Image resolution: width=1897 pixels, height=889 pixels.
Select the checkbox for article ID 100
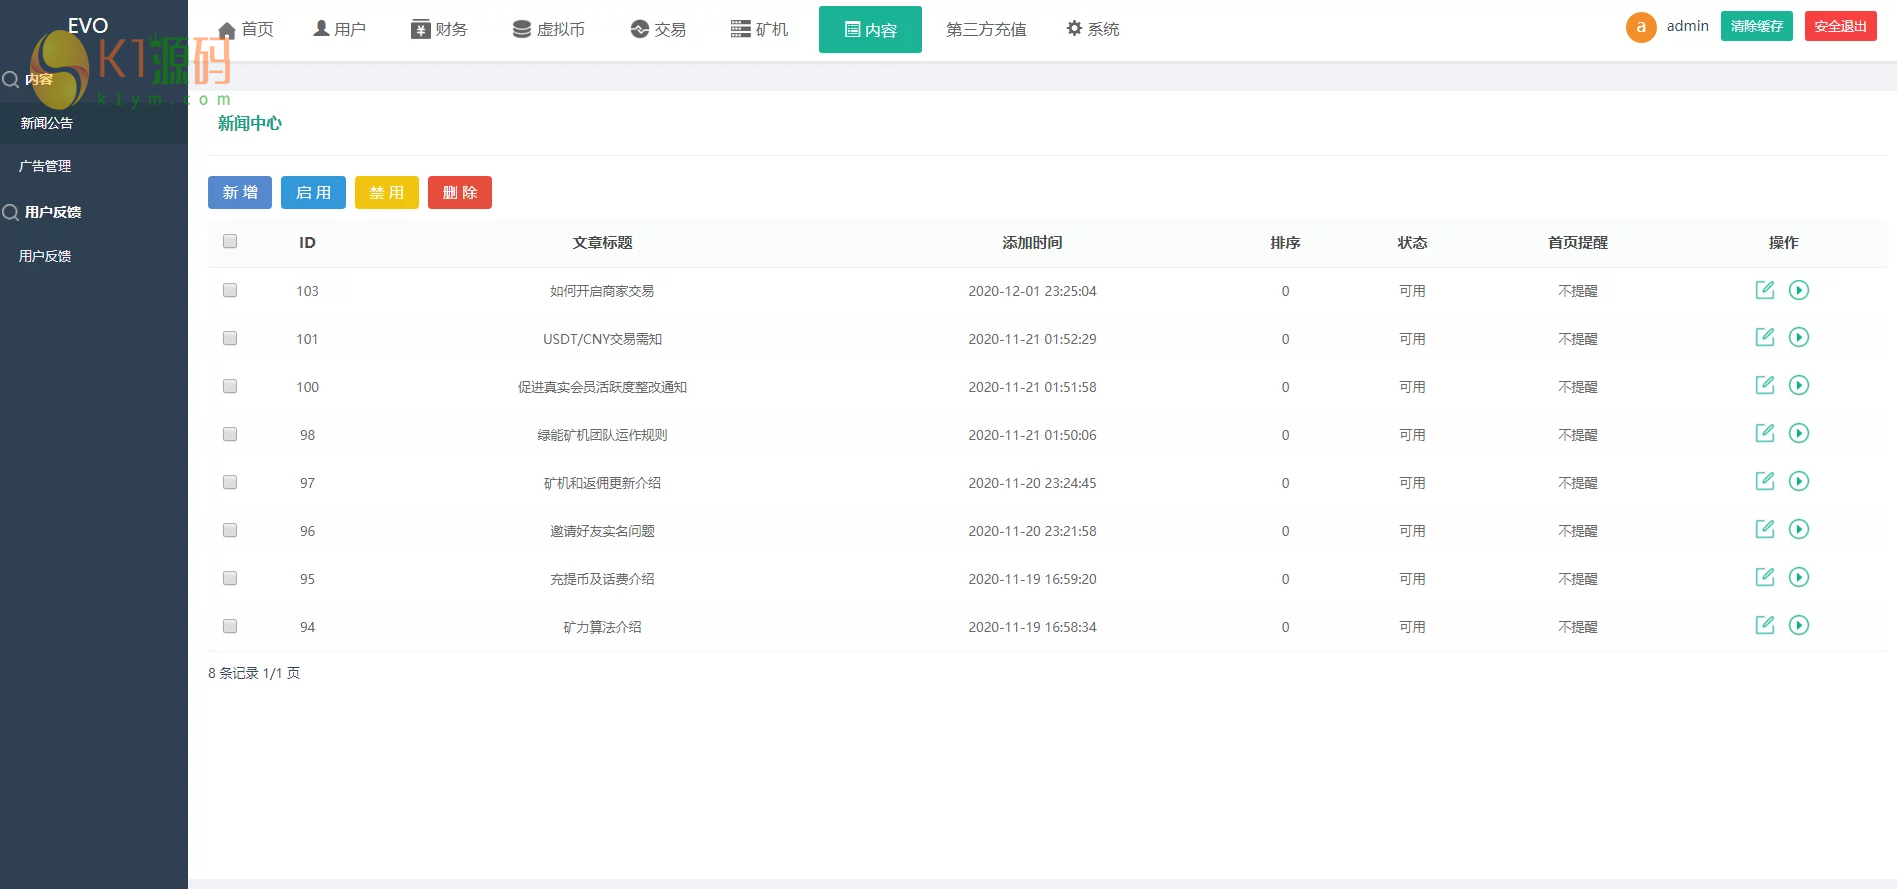coord(230,387)
